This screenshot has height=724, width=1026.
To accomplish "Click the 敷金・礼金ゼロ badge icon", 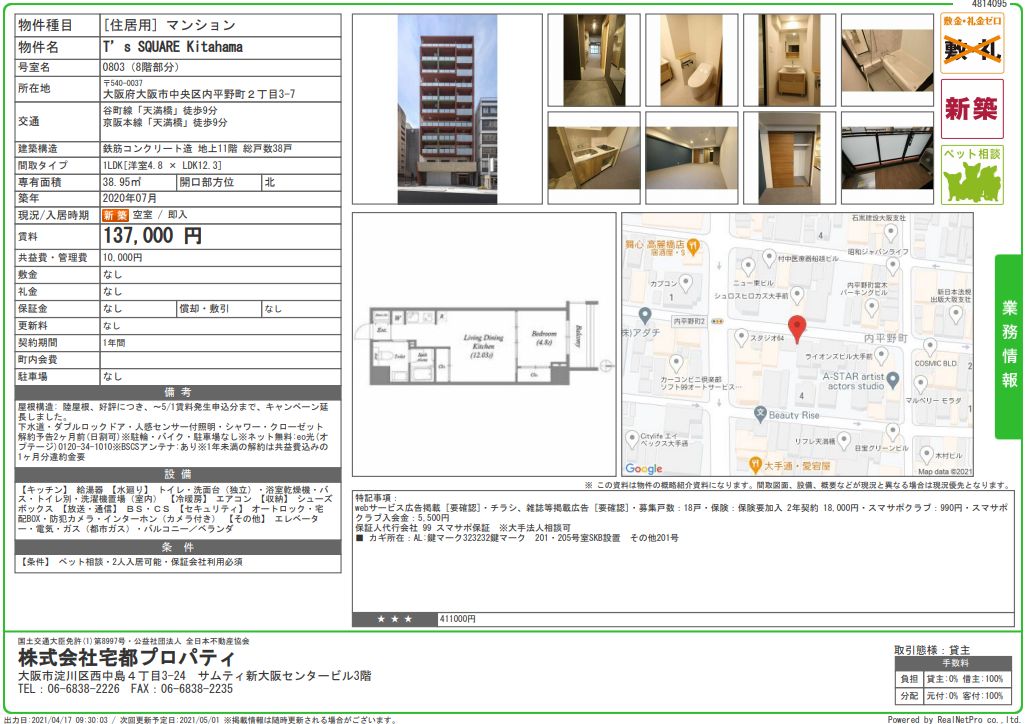I will pyautogui.click(x=972, y=43).
